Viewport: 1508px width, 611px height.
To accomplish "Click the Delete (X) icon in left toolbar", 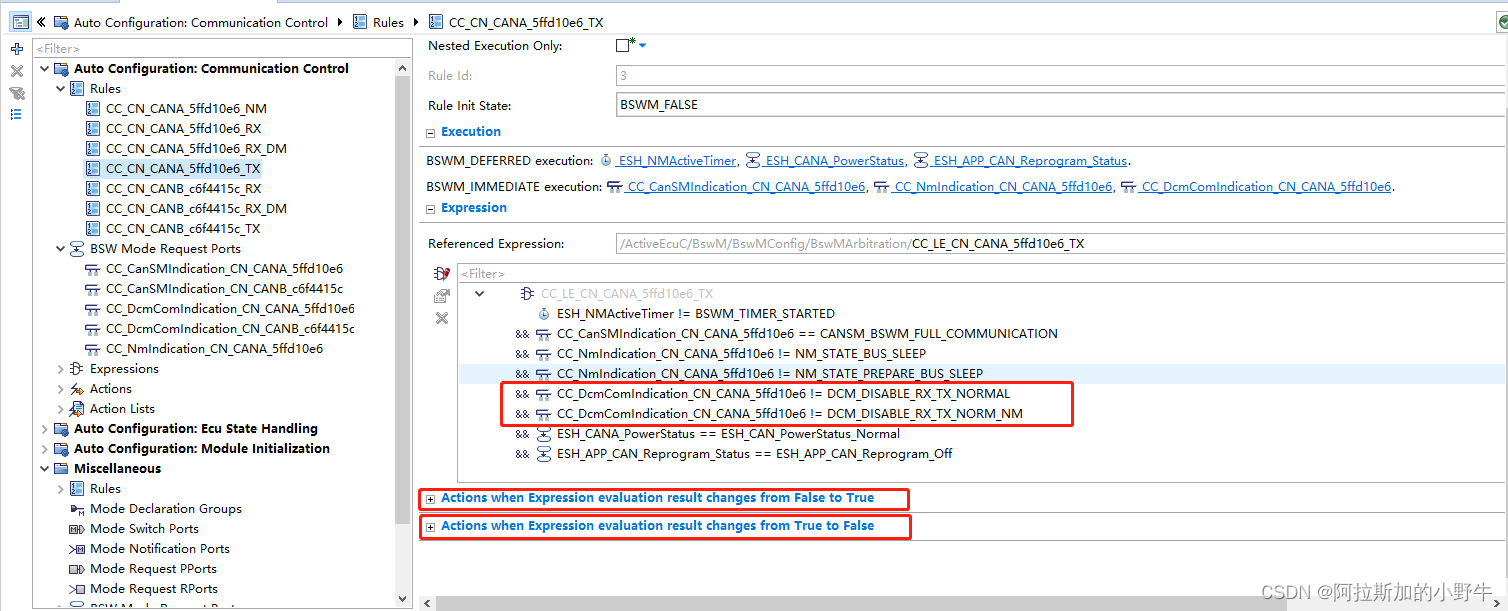I will [16, 70].
